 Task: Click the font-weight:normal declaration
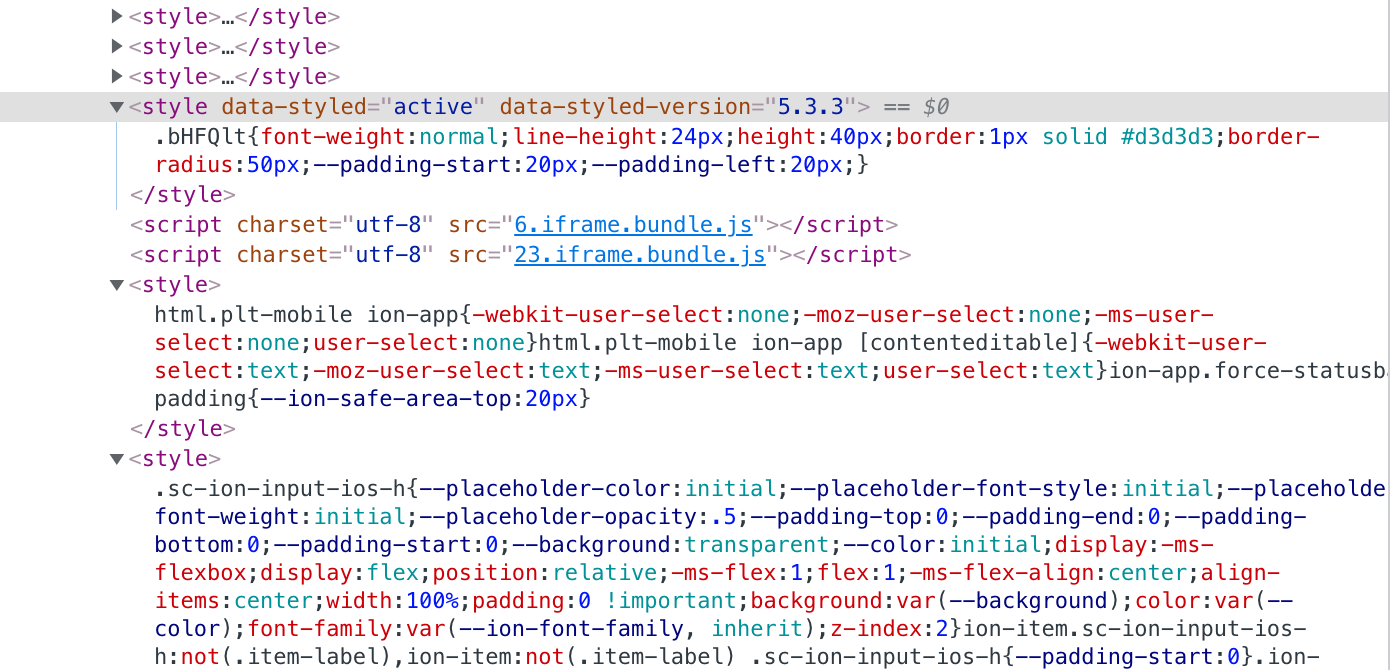pos(380,137)
